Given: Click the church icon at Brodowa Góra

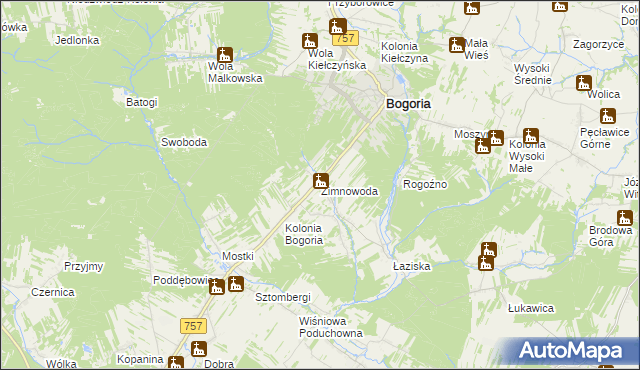Looking at the screenshot, I should [x=625, y=218].
